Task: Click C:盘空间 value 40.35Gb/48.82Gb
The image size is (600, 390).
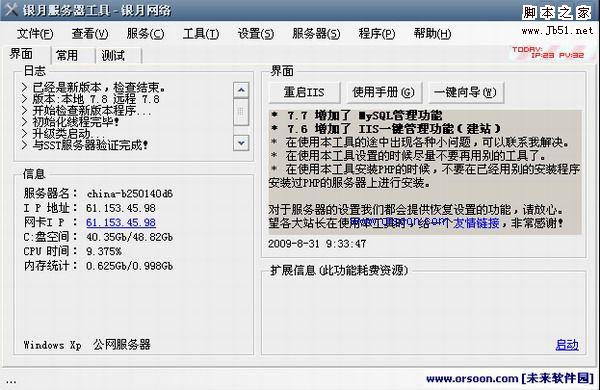Action: pos(129,237)
